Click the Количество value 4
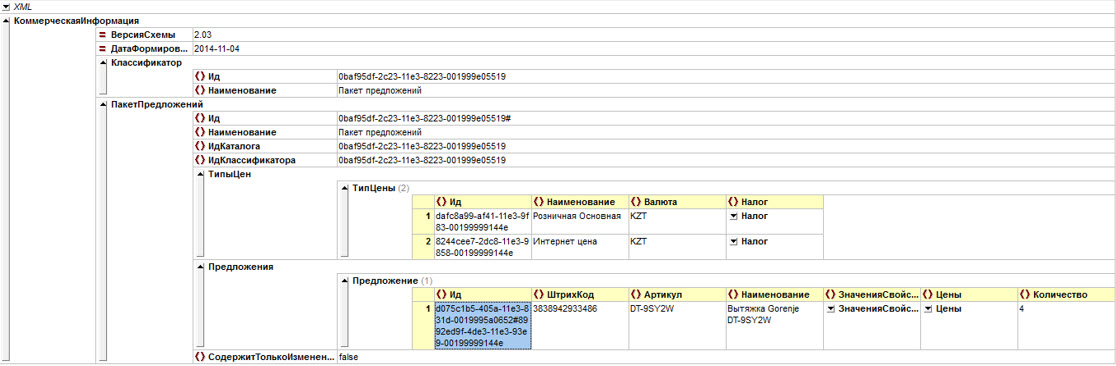The height and width of the screenshot is (366, 1116). pos(1065,326)
